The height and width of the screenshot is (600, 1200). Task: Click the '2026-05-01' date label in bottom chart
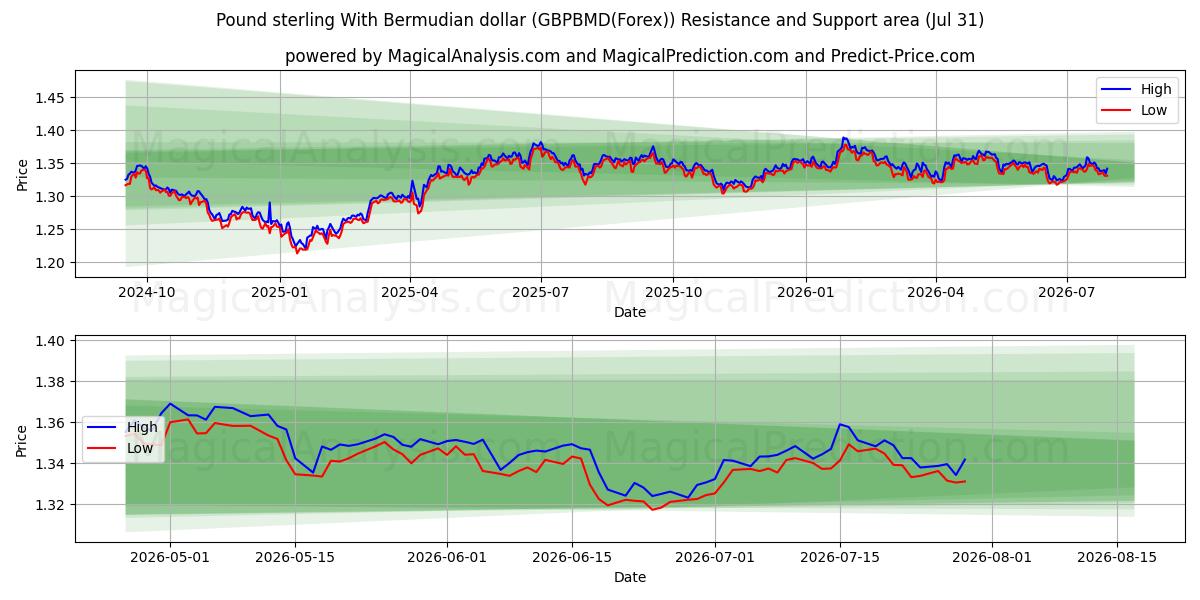[x=169, y=558]
